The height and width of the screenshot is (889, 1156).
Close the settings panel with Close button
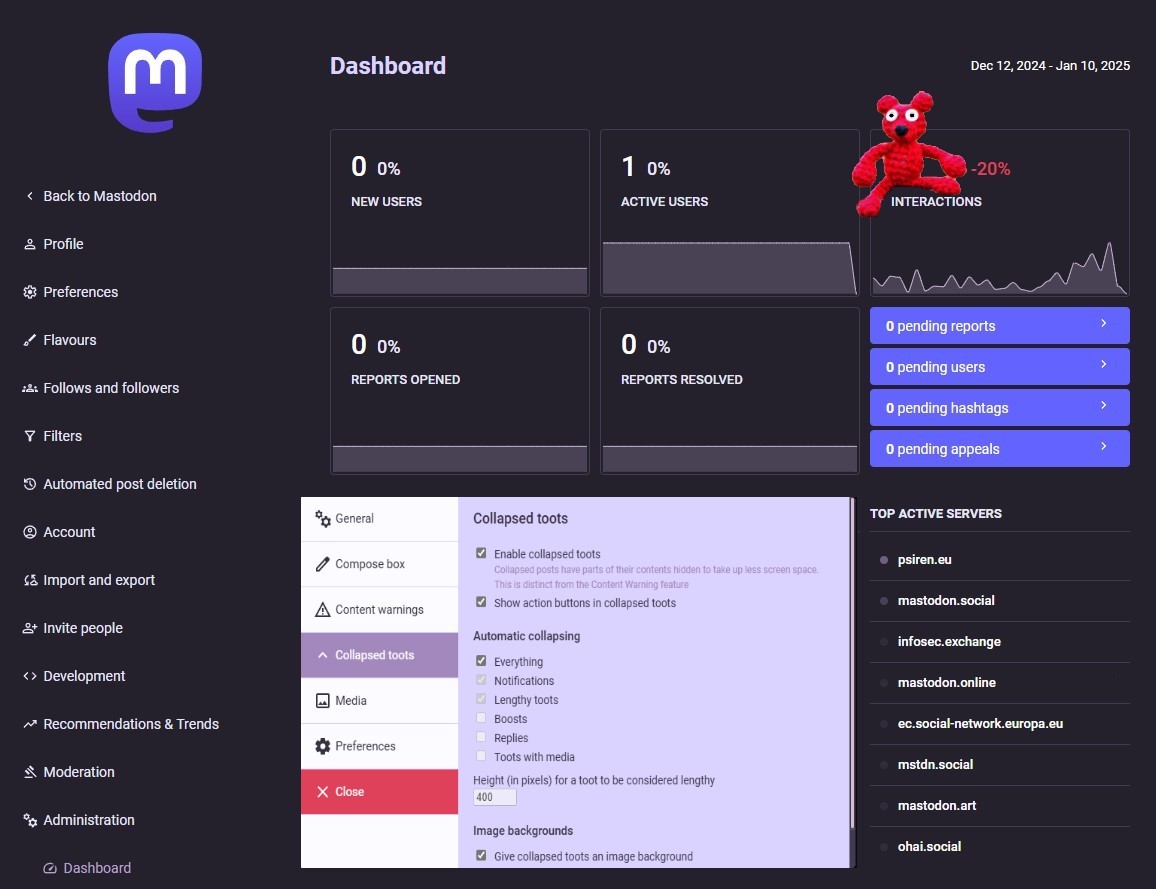pyautogui.click(x=380, y=792)
